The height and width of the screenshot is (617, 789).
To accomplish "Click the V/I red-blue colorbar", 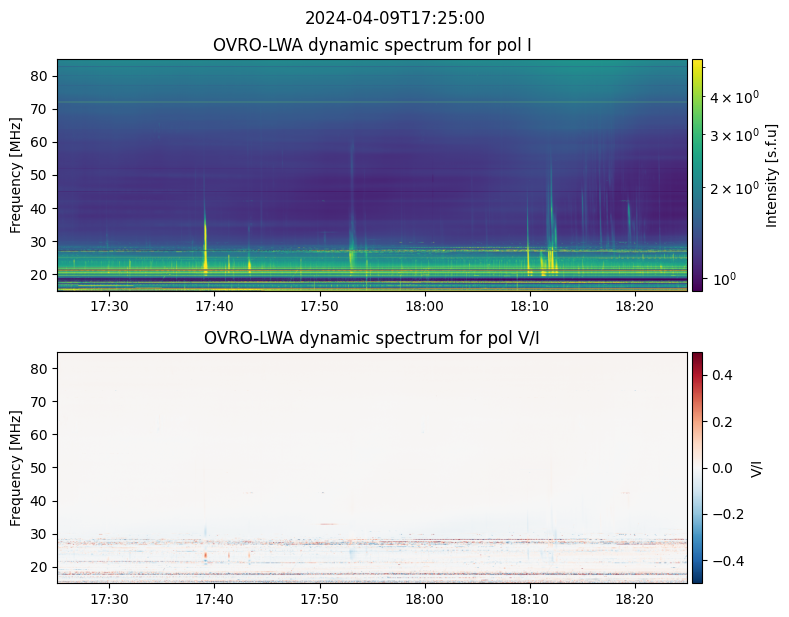I will coord(697,468).
